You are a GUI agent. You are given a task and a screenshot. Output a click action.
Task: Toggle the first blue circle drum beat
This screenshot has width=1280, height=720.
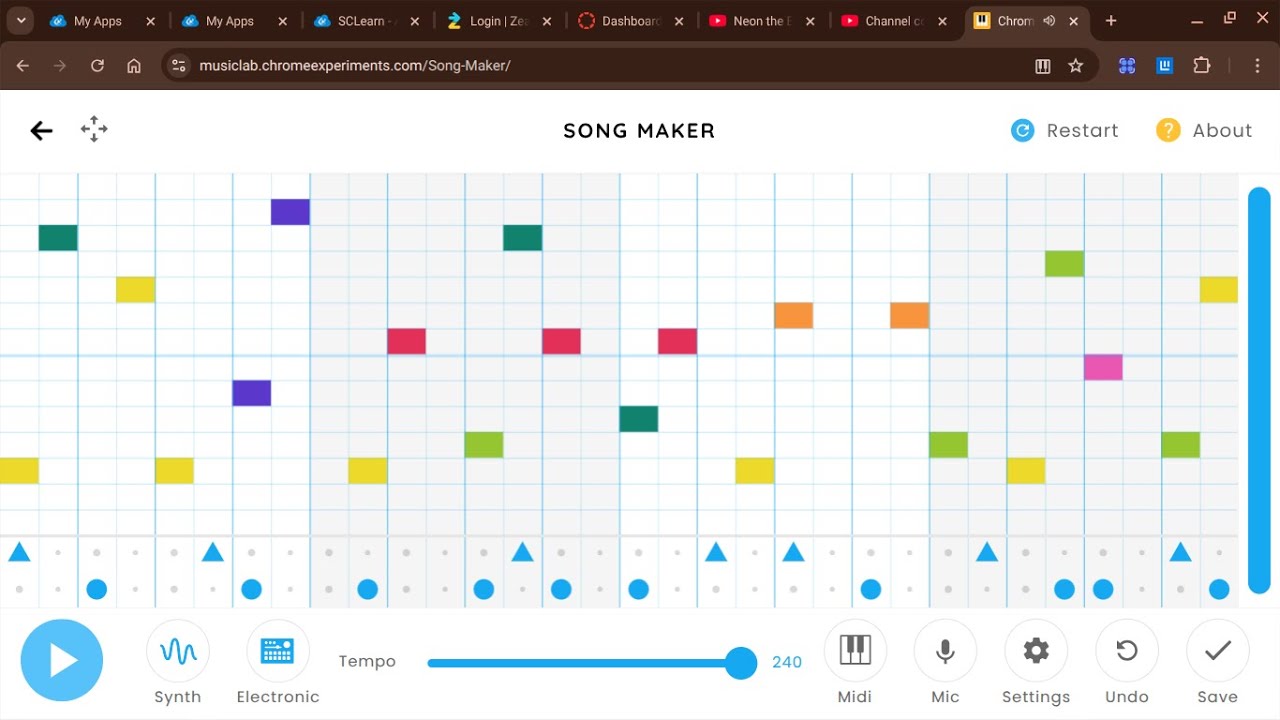click(x=97, y=589)
